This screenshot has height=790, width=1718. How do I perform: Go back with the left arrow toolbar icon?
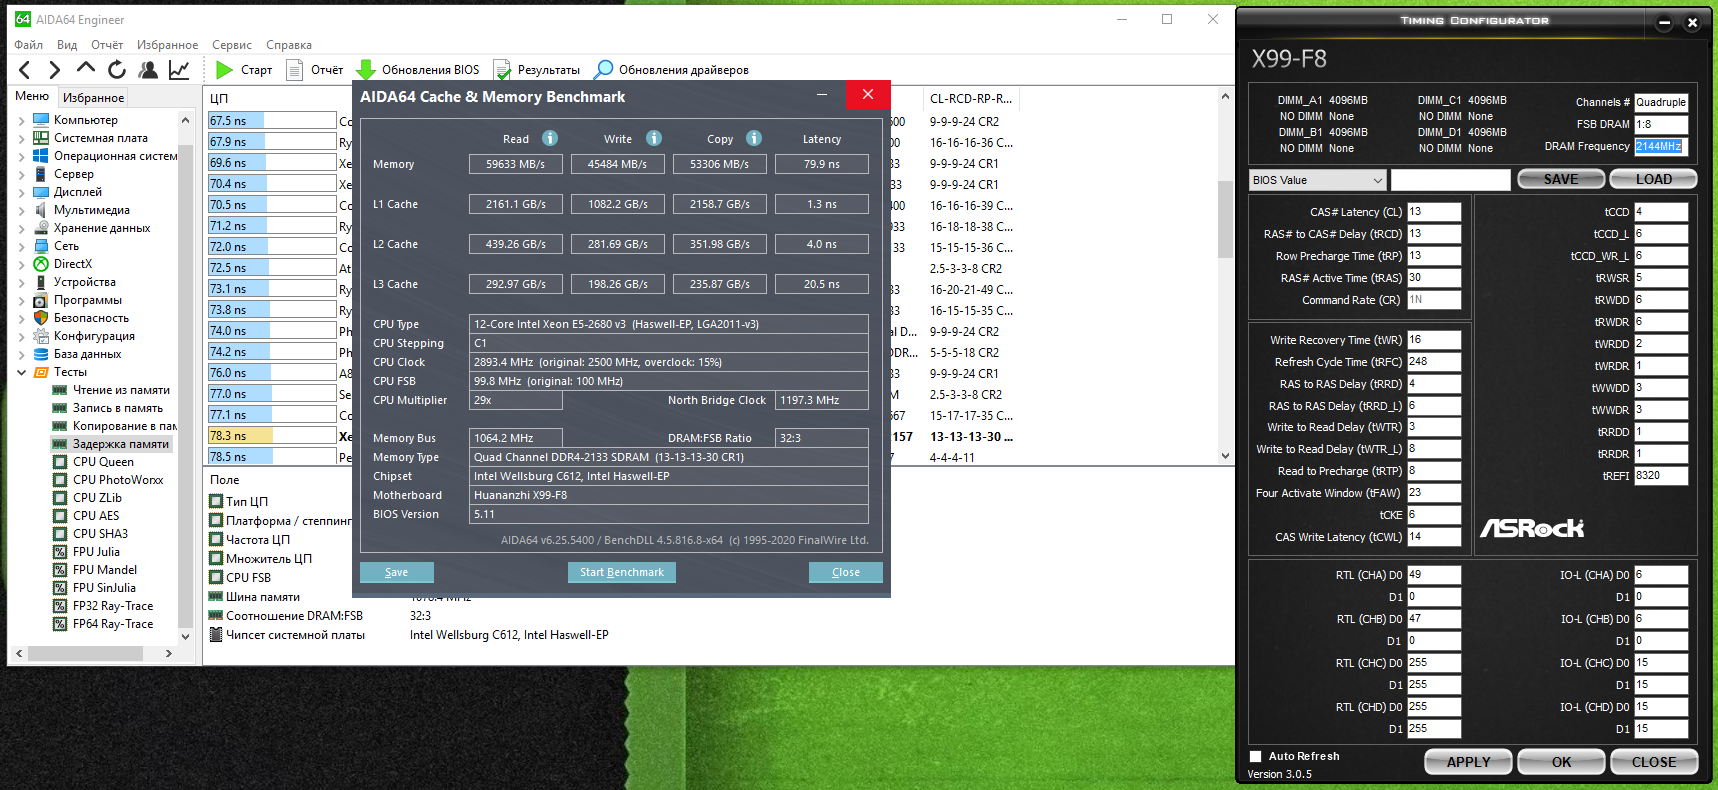point(25,69)
